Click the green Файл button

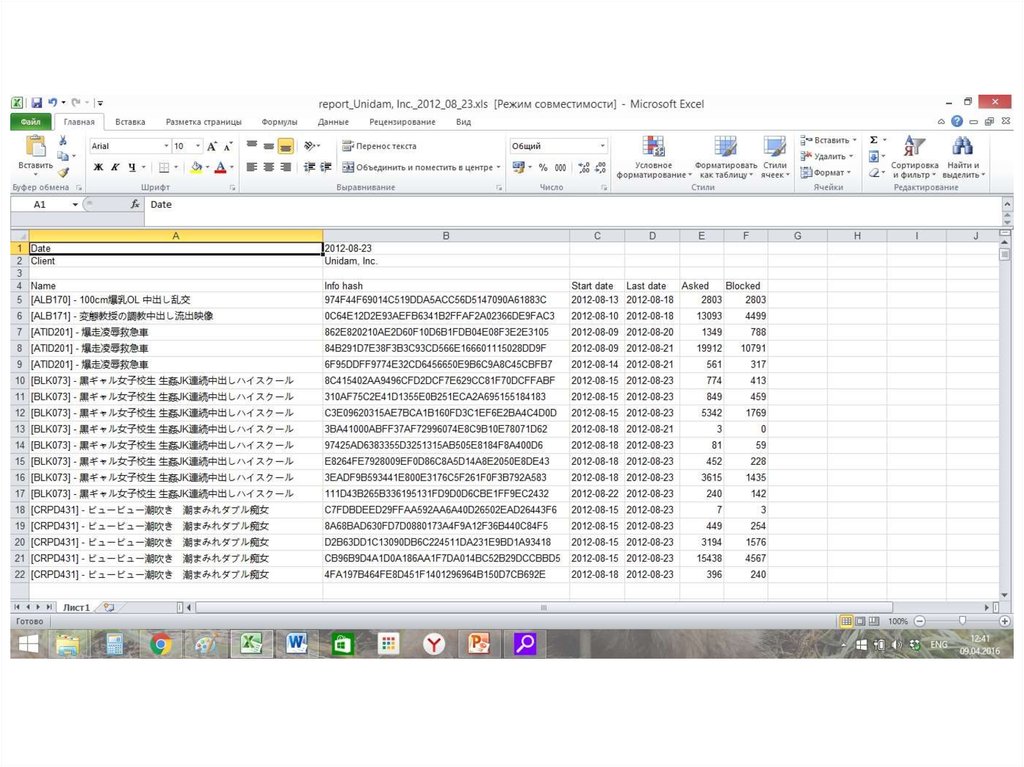tap(30, 122)
